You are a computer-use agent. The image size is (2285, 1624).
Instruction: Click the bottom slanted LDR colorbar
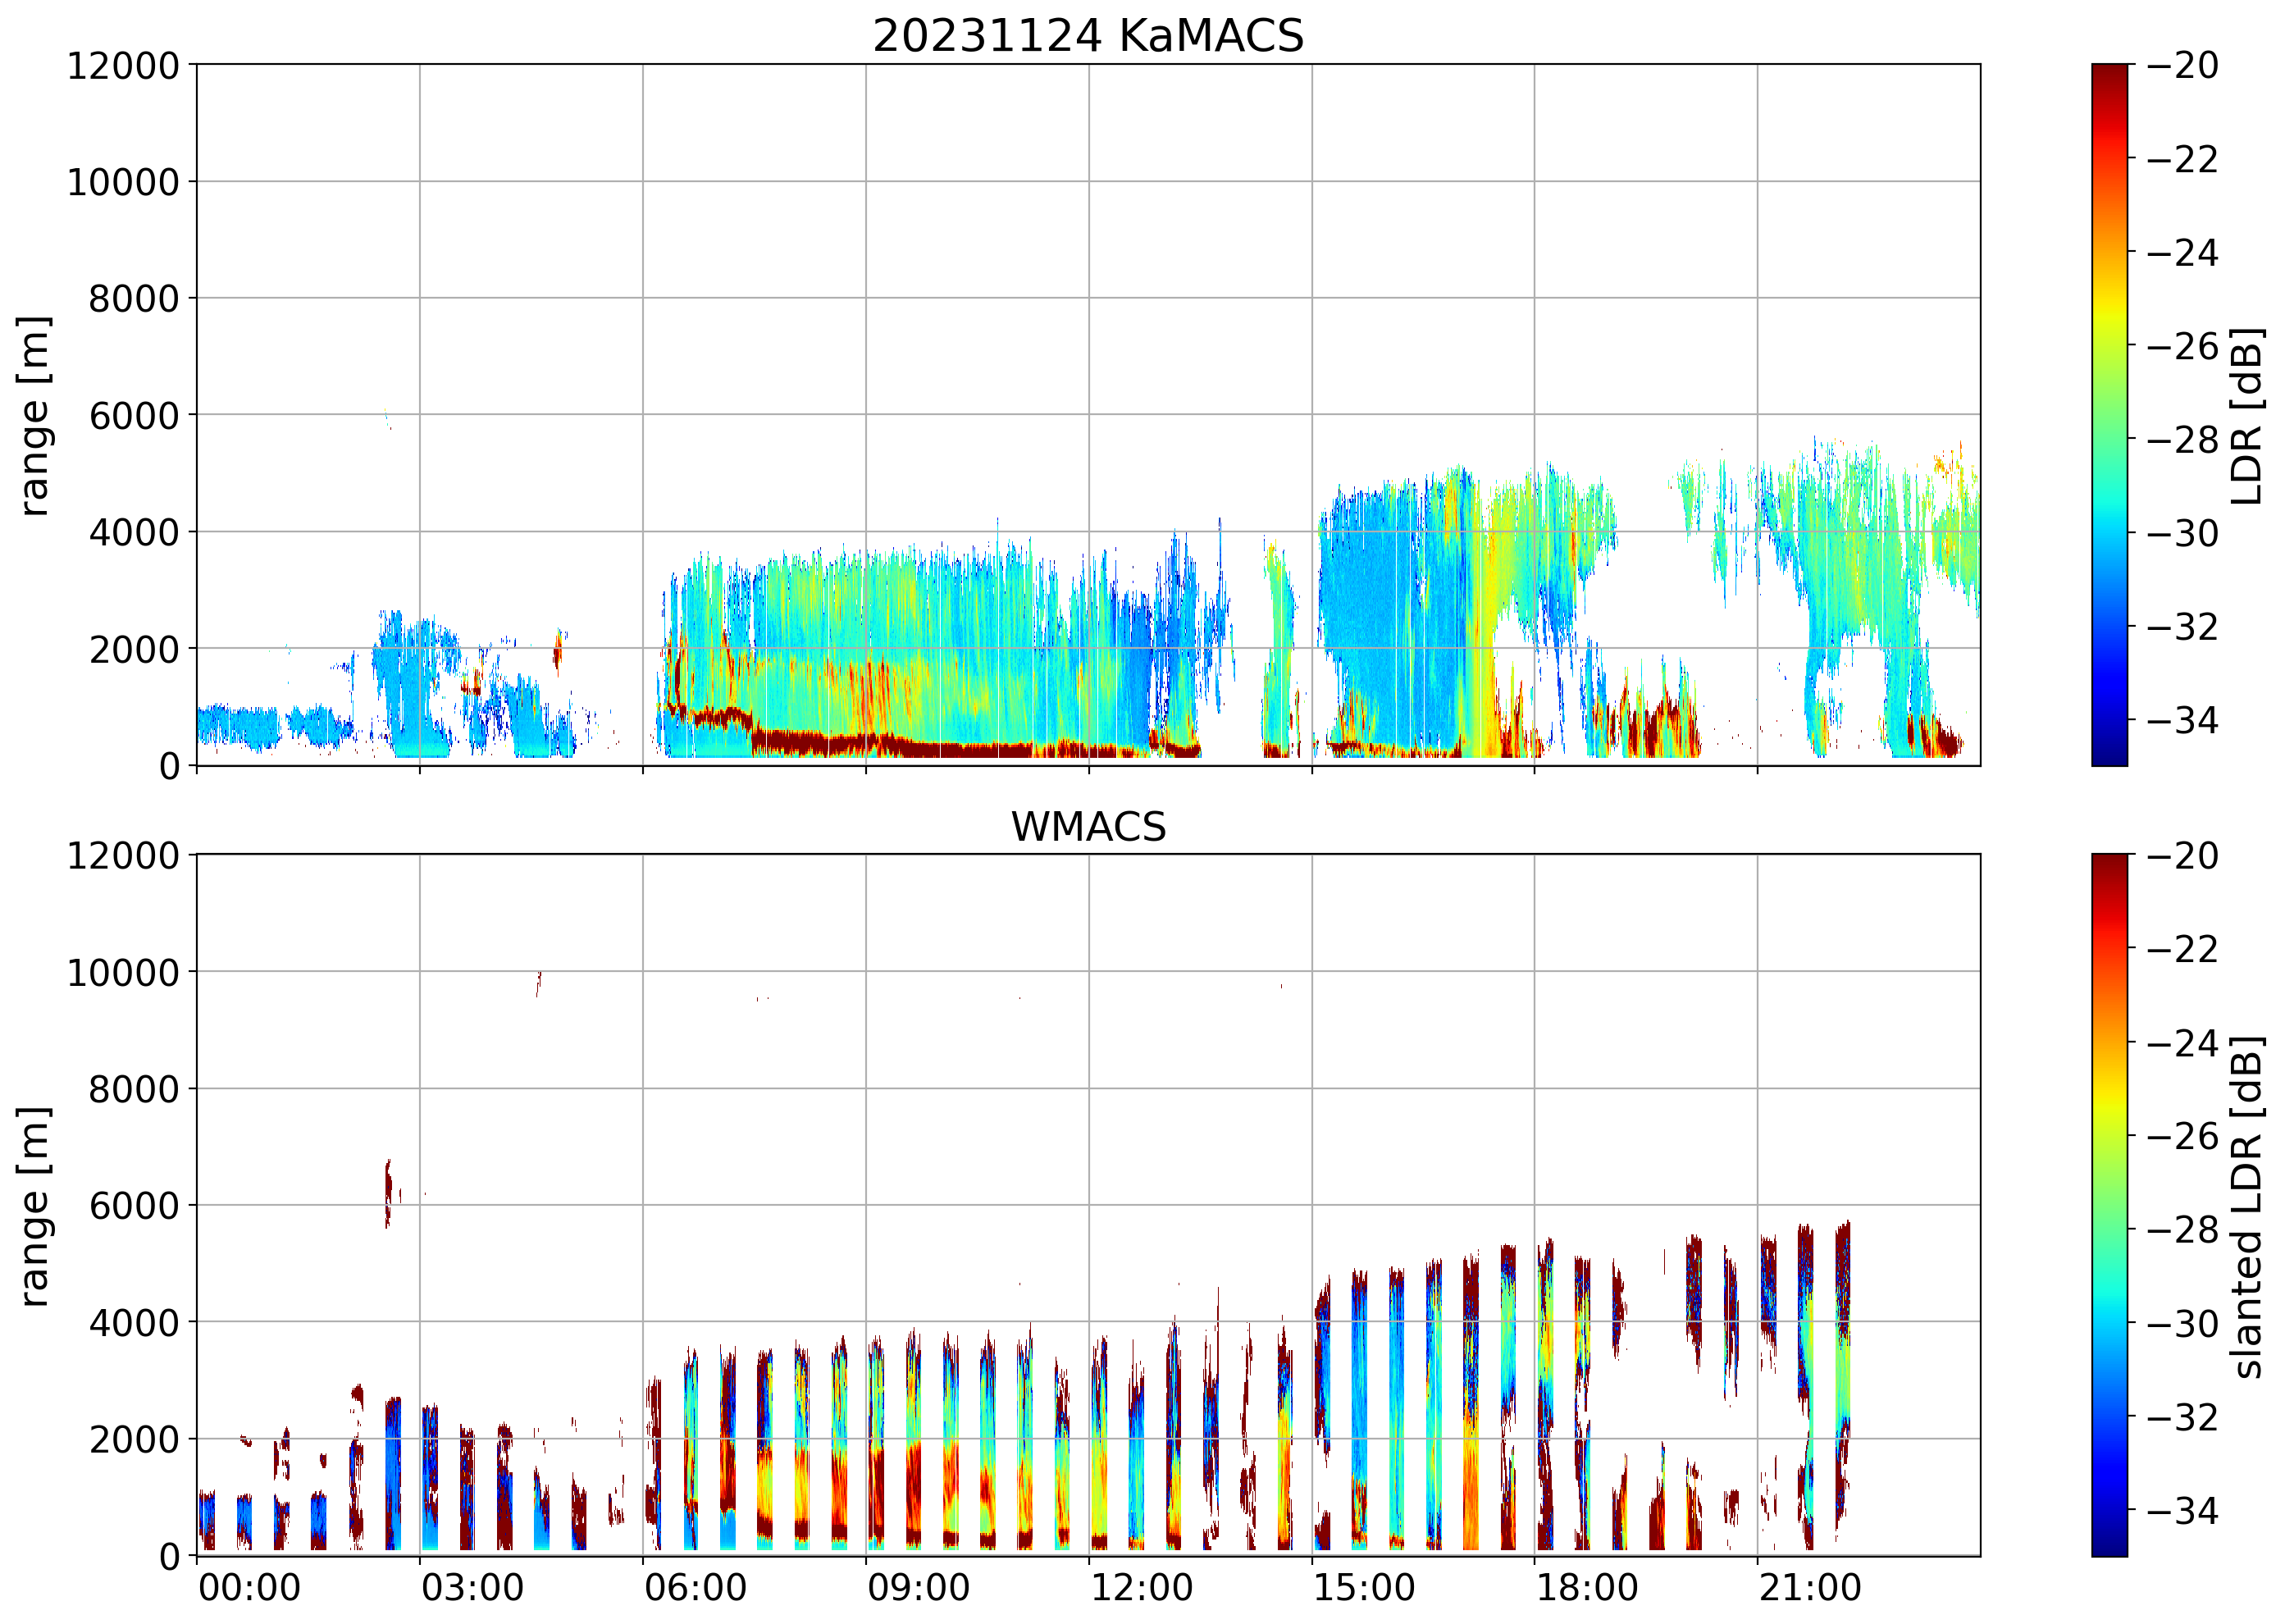[x=2109, y=1205]
